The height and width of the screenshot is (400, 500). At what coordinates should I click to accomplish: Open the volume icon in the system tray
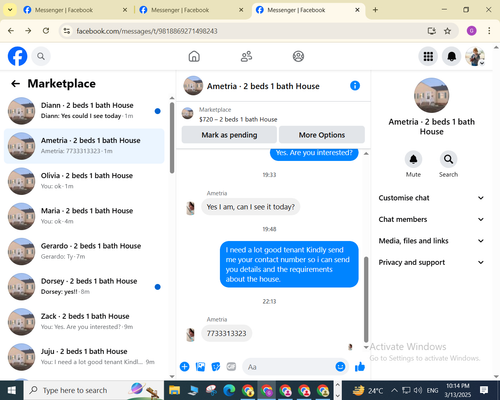coord(418,390)
